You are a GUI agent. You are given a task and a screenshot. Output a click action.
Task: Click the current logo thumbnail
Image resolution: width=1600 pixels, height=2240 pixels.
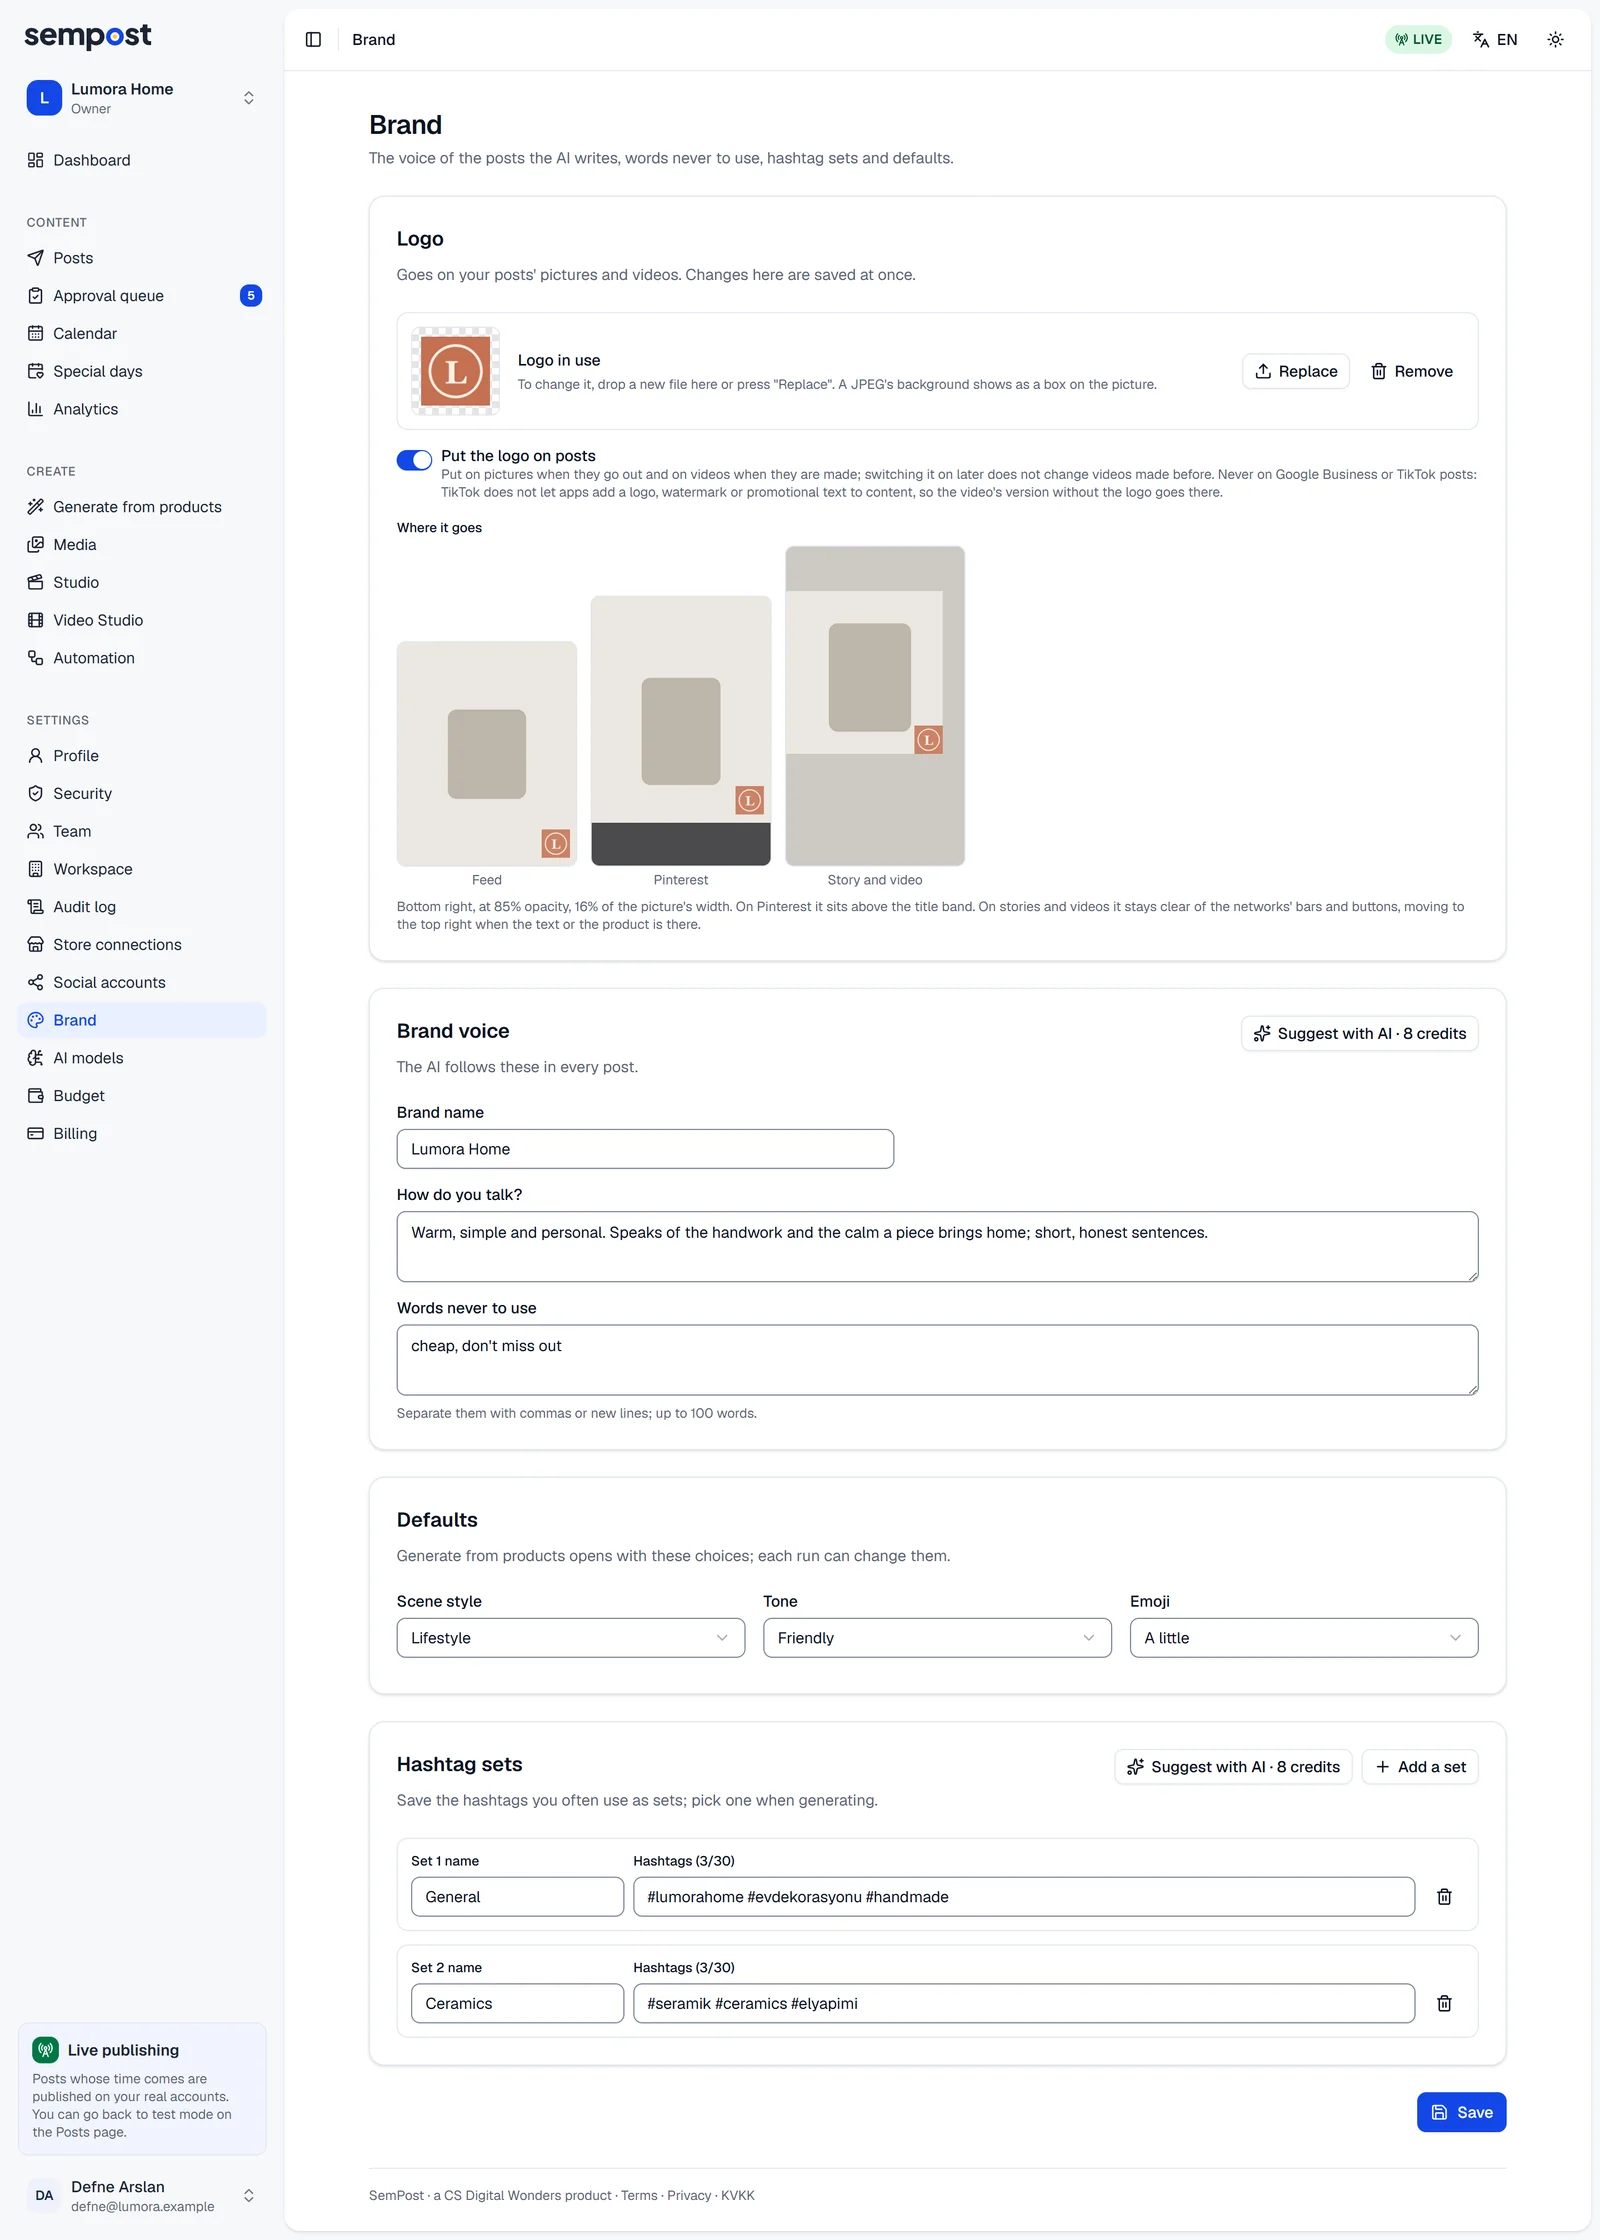[x=456, y=371]
